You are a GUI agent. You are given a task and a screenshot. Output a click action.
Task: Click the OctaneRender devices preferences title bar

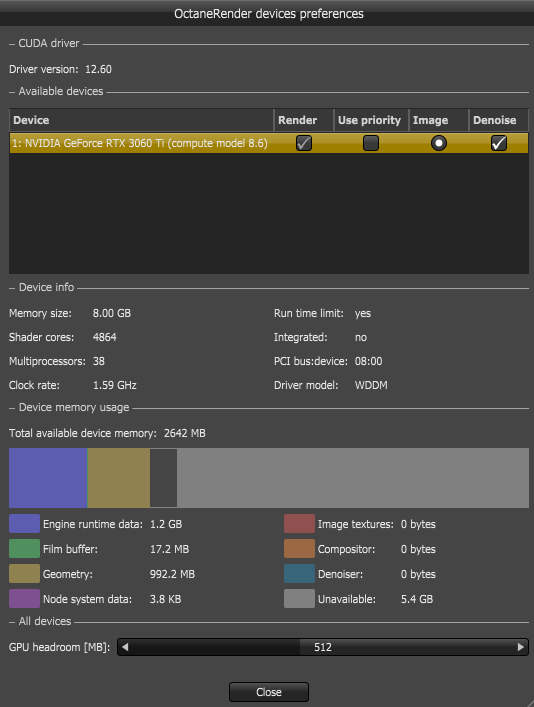pyautogui.click(x=269, y=14)
